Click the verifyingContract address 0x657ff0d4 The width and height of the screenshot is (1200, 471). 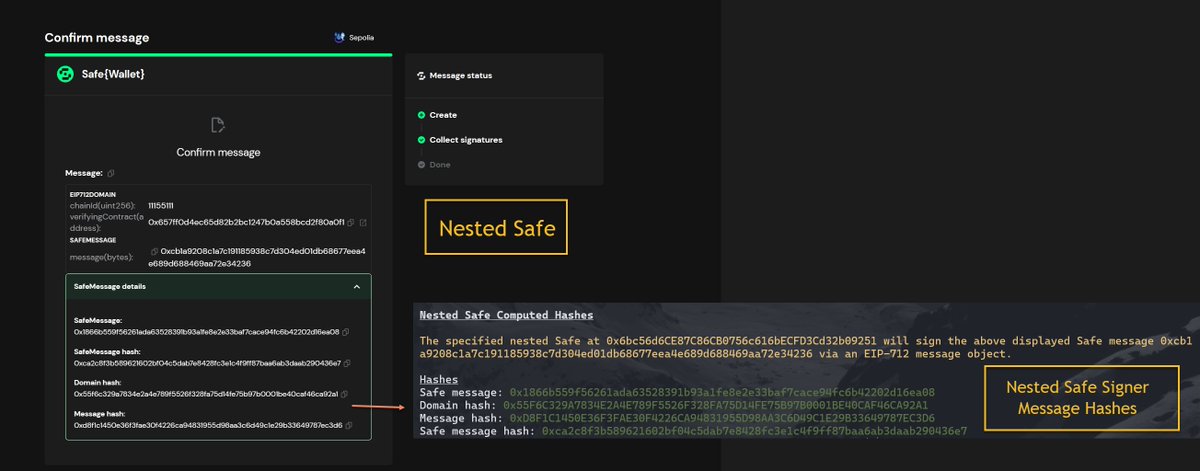(246, 222)
